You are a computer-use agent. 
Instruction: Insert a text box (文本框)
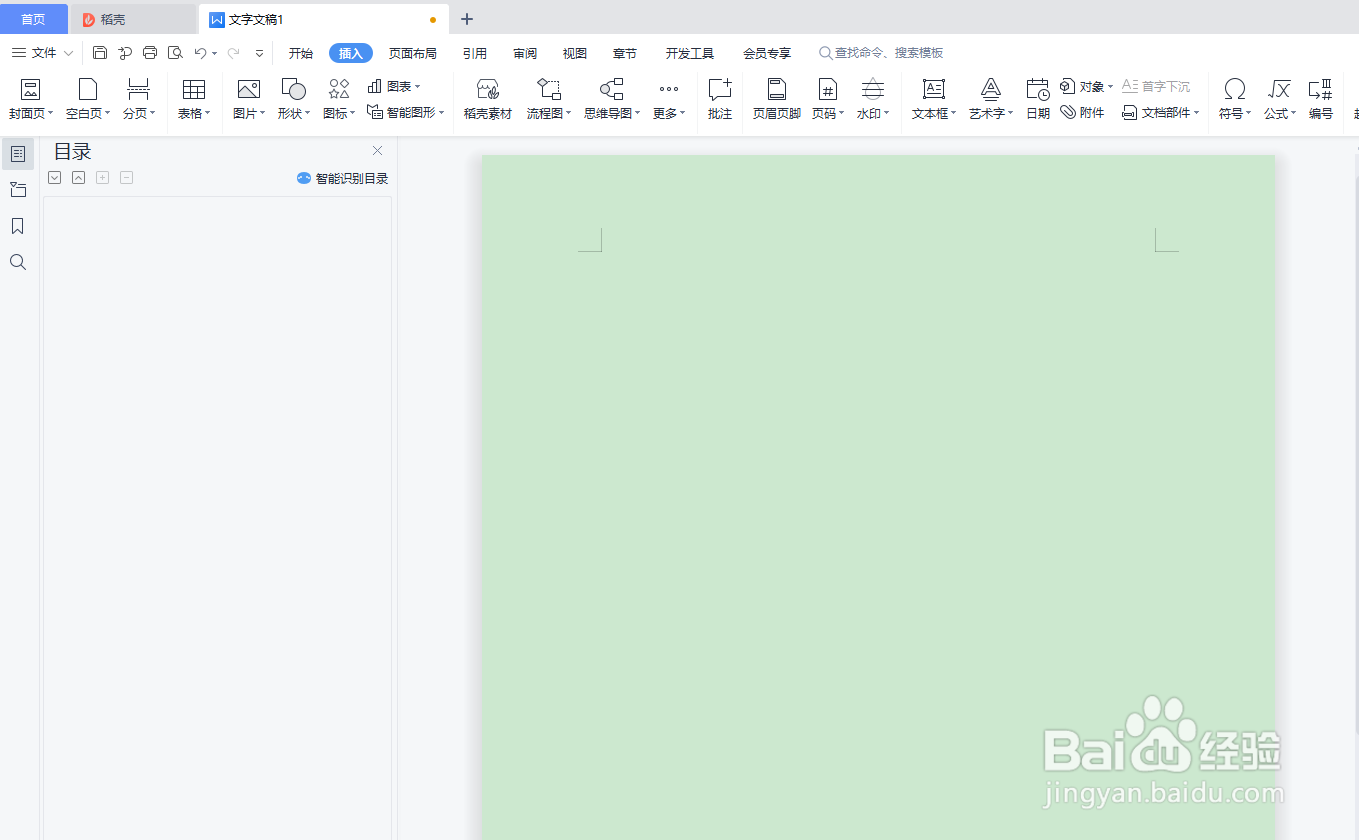[x=934, y=99]
